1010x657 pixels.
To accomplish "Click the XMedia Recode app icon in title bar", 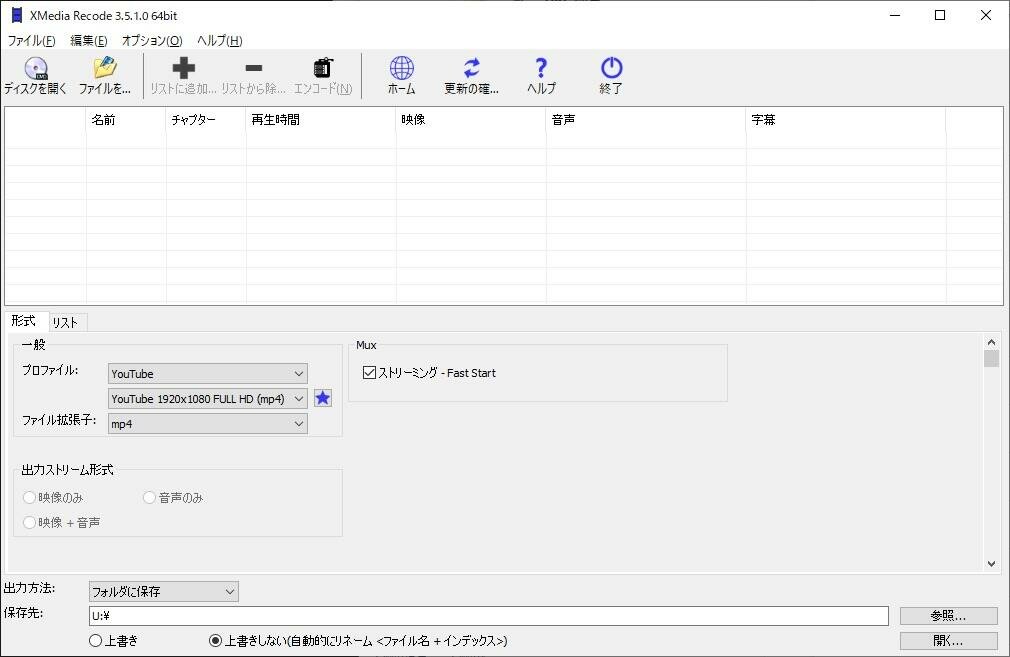I will 17,15.
